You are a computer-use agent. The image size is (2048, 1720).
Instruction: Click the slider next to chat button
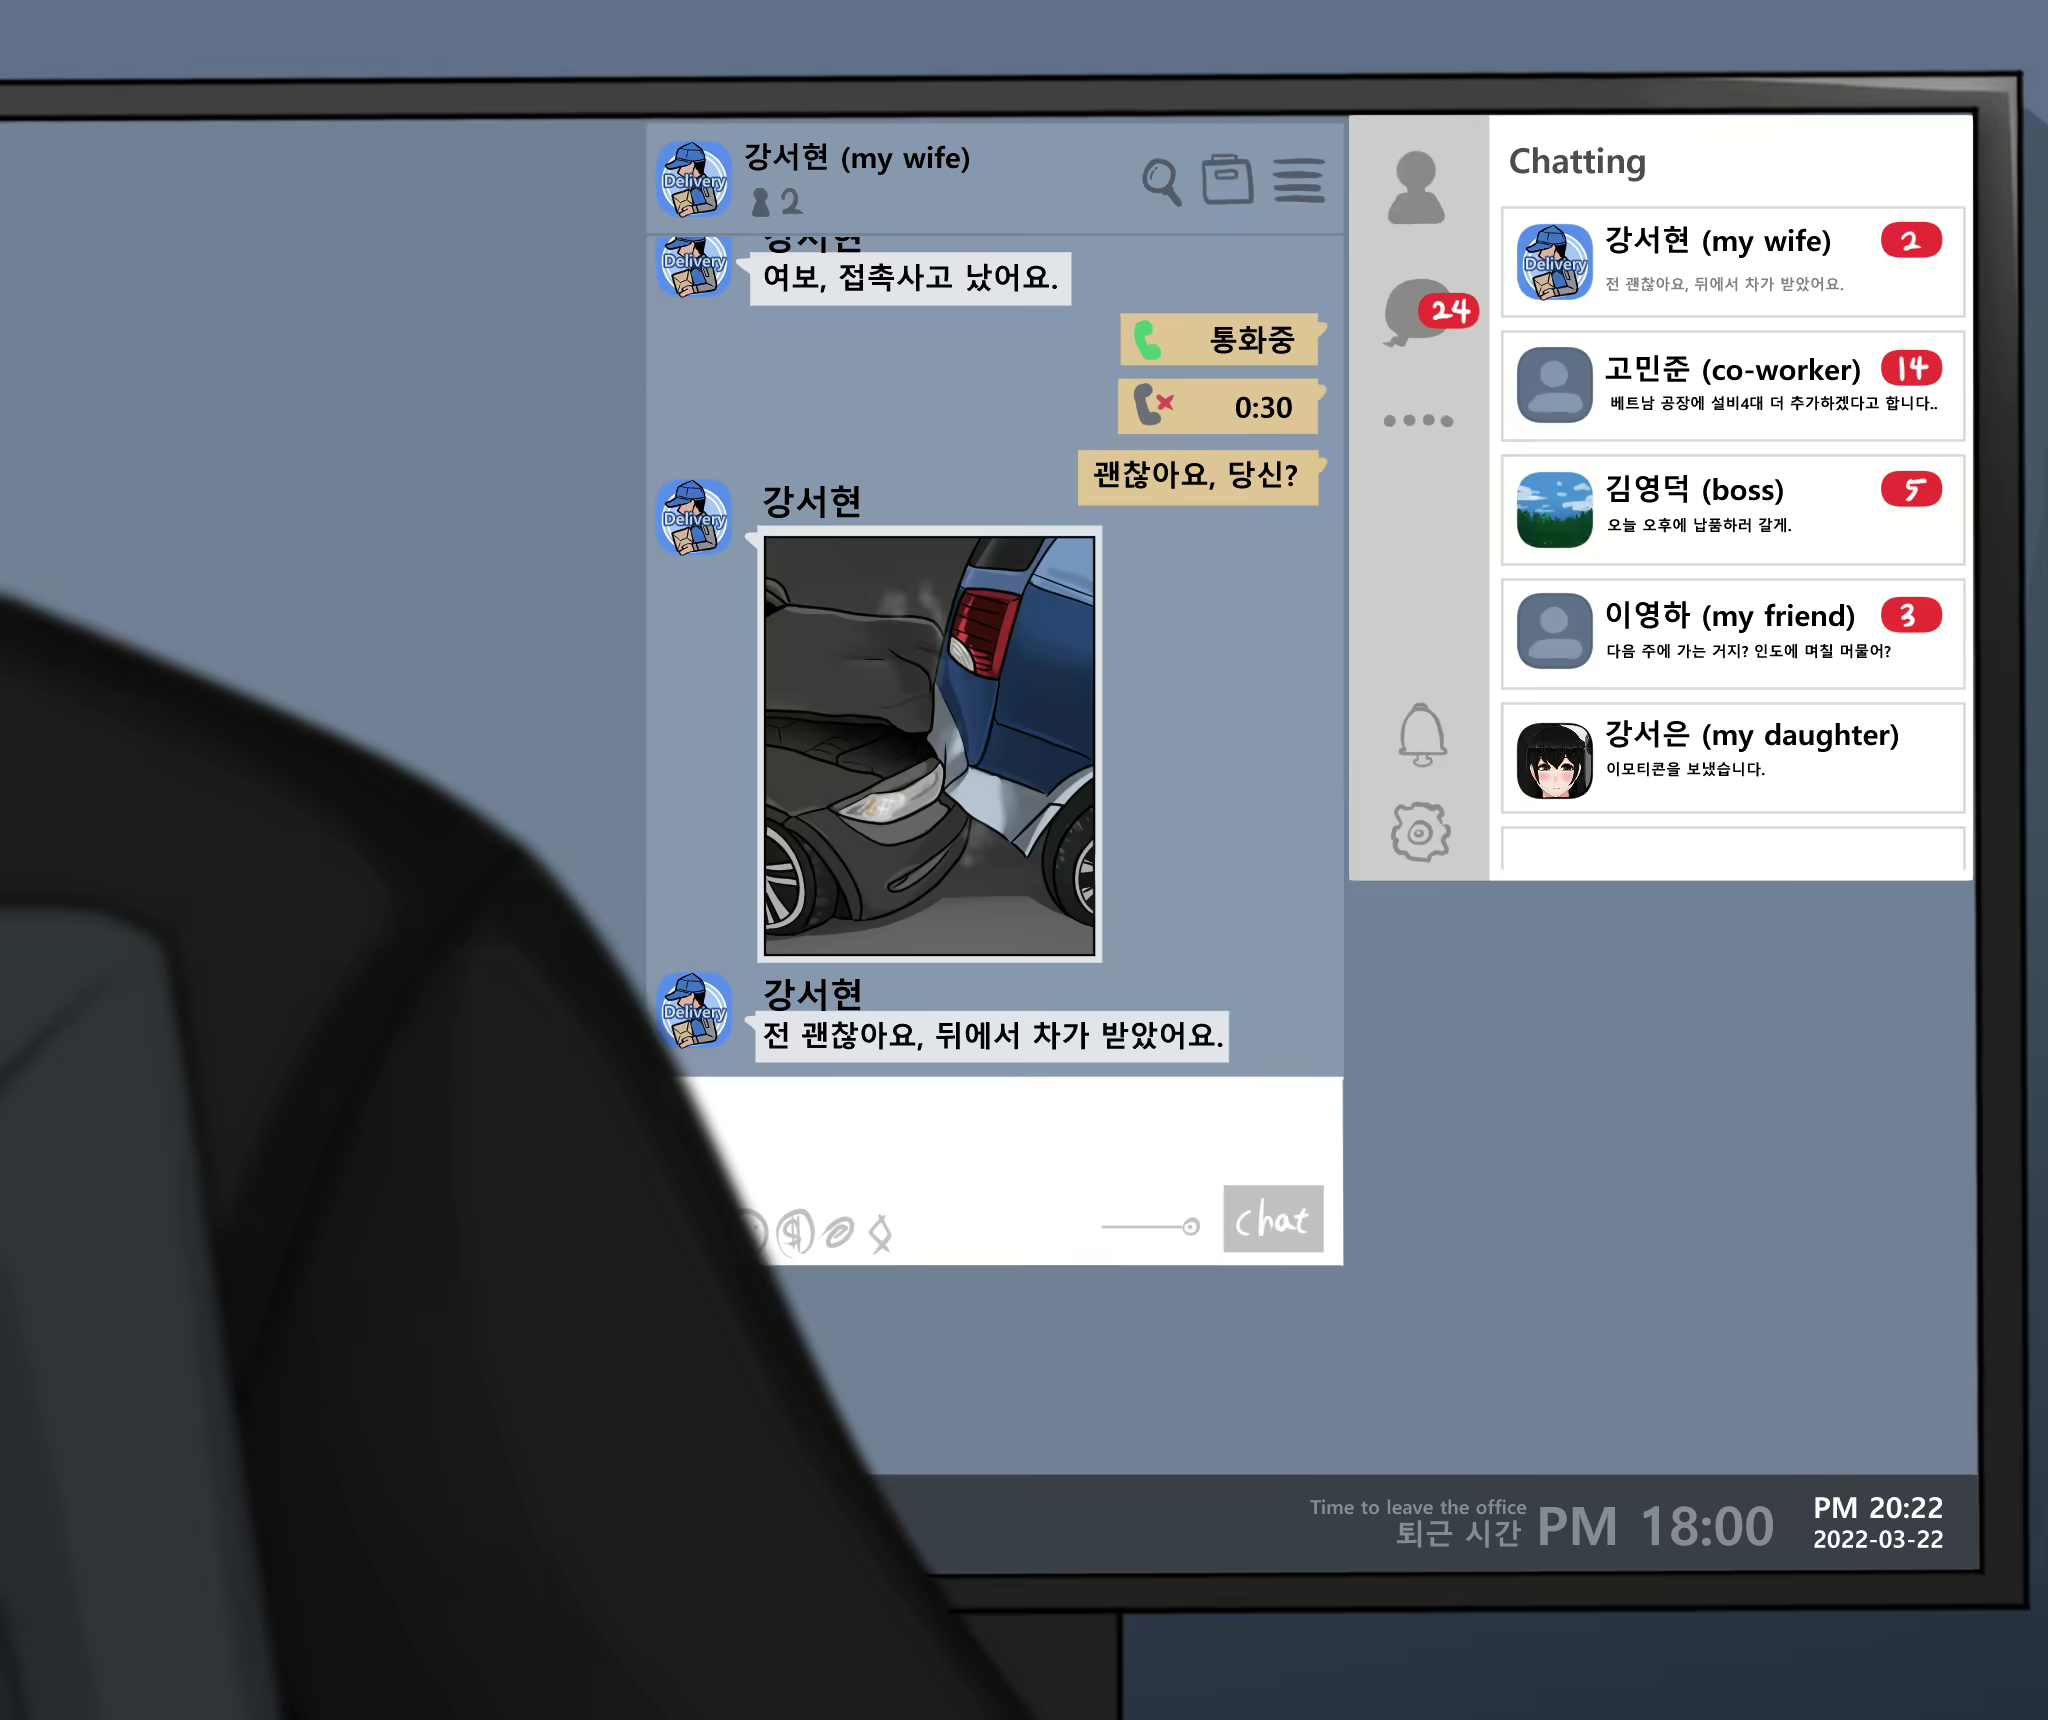click(1189, 1227)
